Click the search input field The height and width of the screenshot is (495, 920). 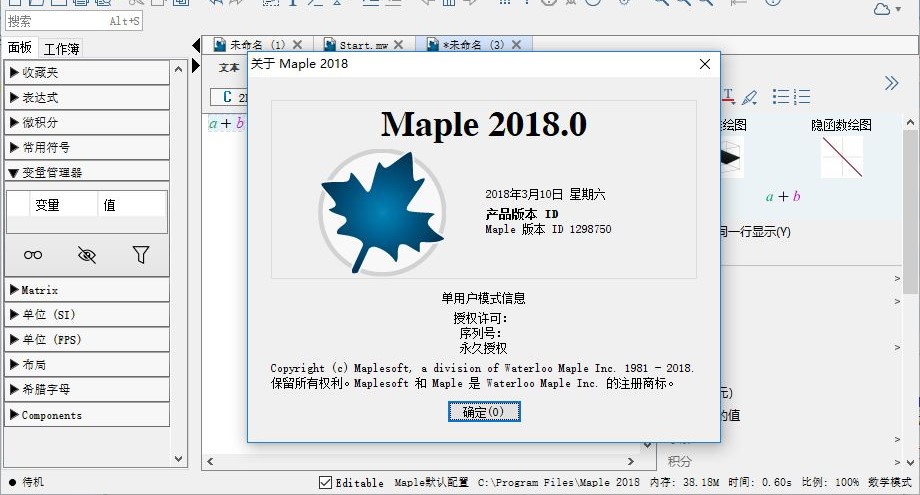74,21
